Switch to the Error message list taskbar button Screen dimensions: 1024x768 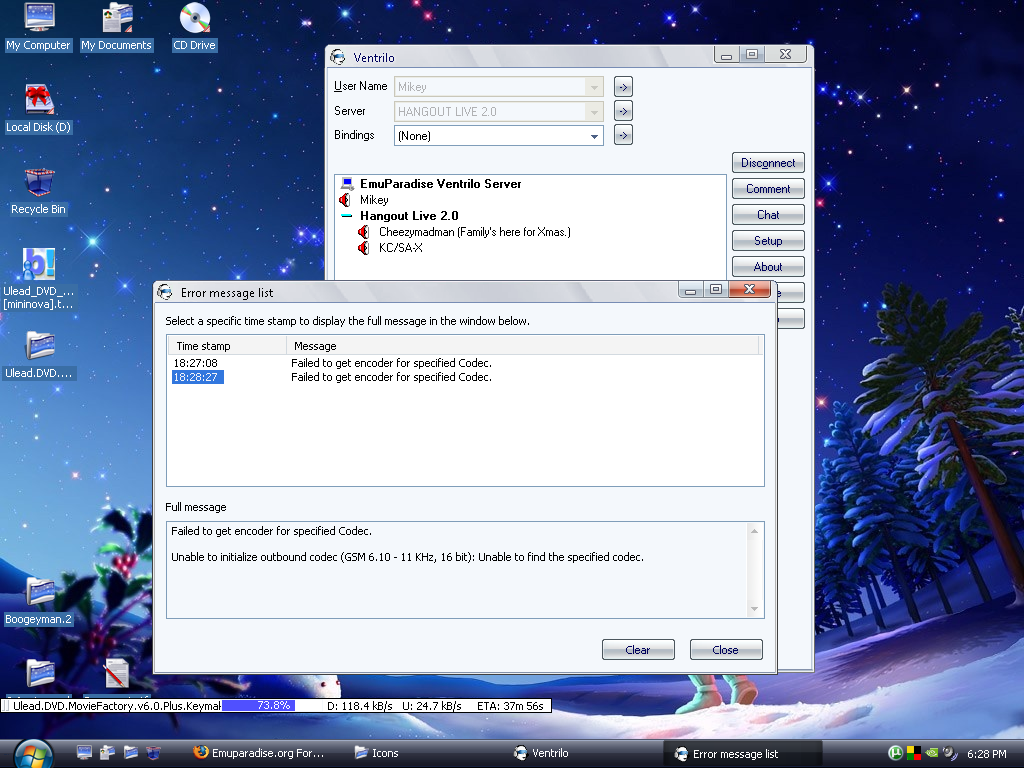pyautogui.click(x=743, y=754)
